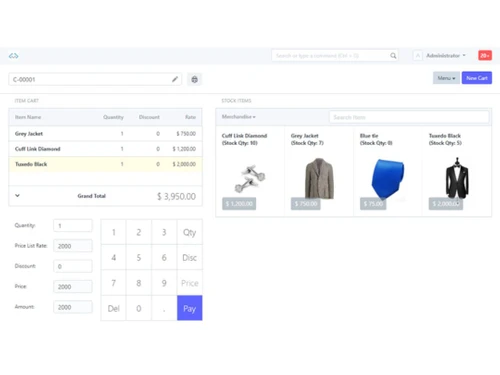The height and width of the screenshot is (375, 500).
Task: Click the Price input field
Action: tap(73, 287)
